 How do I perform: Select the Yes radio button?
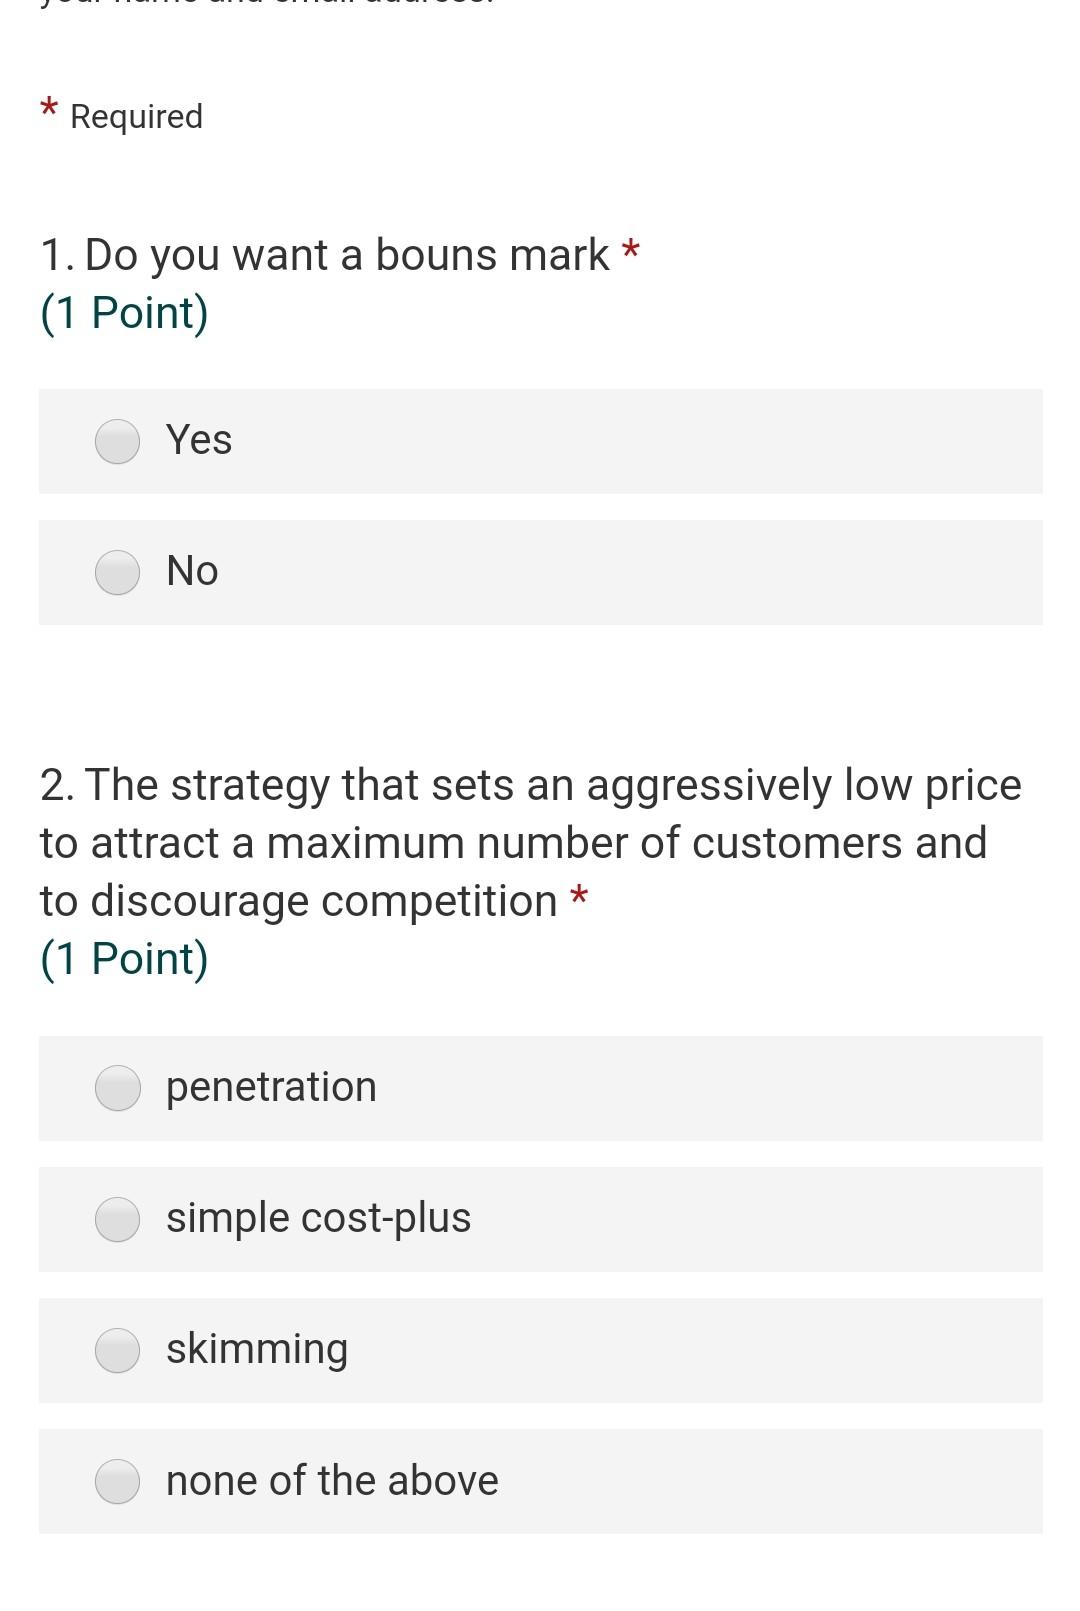click(x=117, y=442)
